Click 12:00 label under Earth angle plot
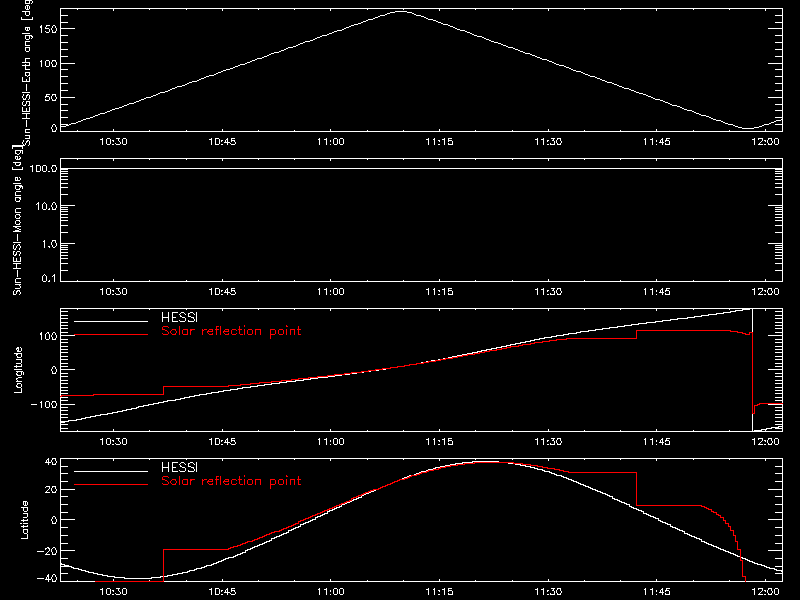Screen dimensions: 800x600 [765, 142]
